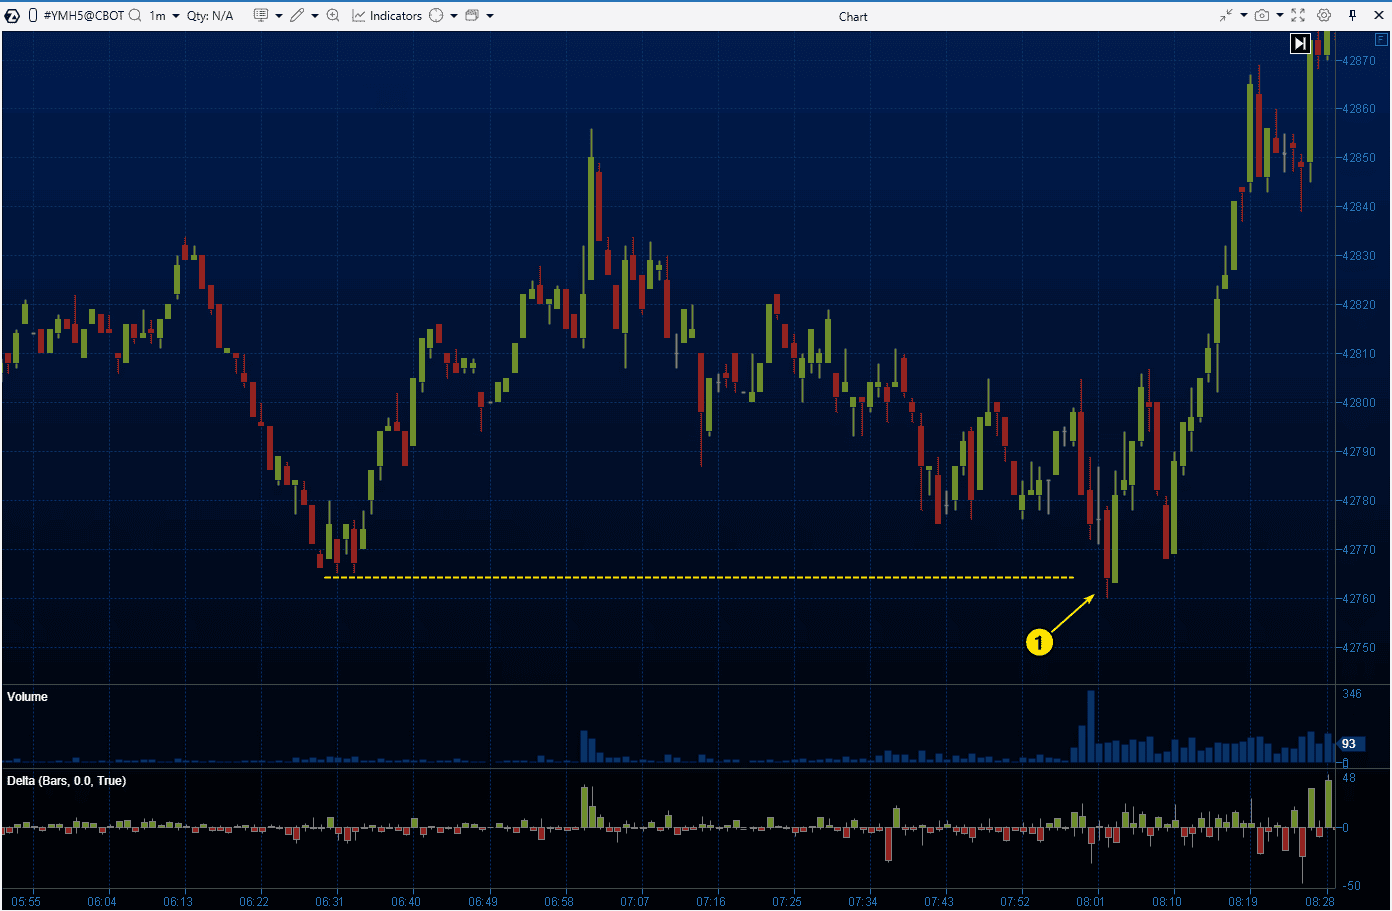
Task: Enter fullscreen with the expand arrows icon
Action: [x=1298, y=15]
